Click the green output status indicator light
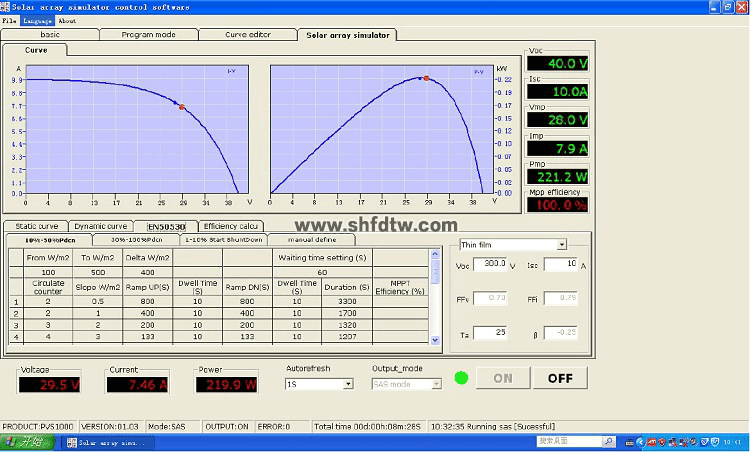Image resolution: width=750 pixels, height=452 pixels. 460,378
